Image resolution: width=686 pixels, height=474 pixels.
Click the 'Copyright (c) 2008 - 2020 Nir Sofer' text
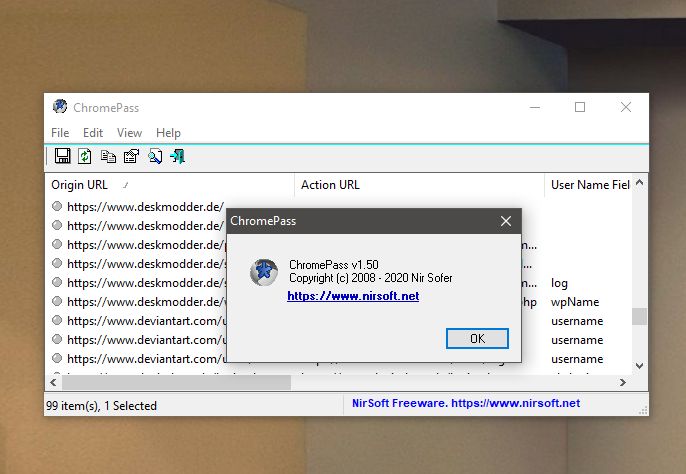tap(371, 278)
